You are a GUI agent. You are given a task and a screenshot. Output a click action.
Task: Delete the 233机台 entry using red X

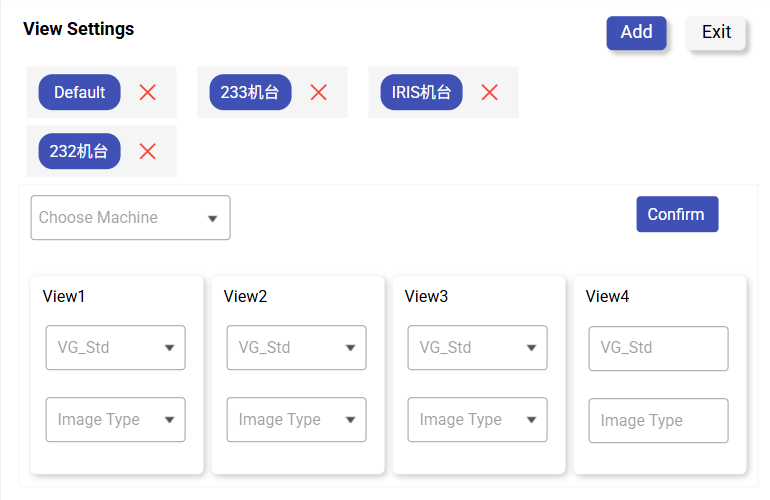tap(319, 92)
